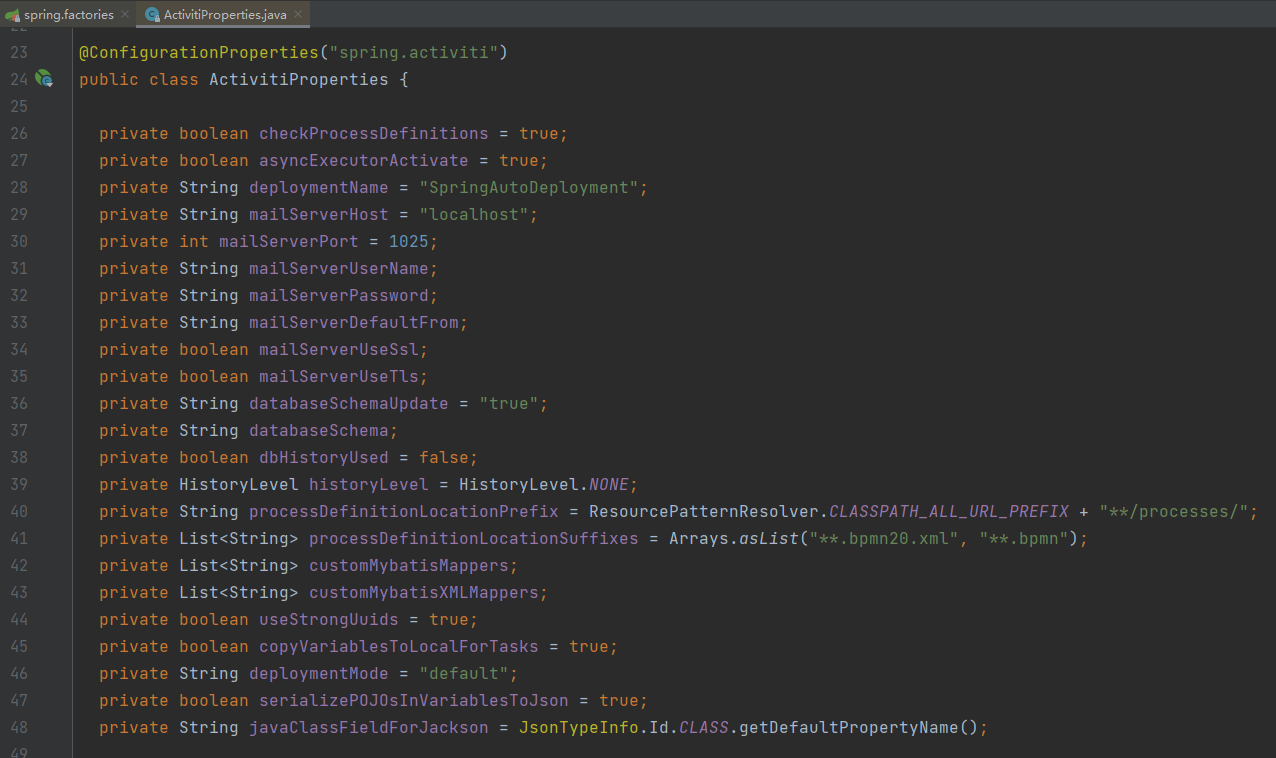Click the CLASS constant on line 48
This screenshot has height=758, width=1276.
click(704, 727)
